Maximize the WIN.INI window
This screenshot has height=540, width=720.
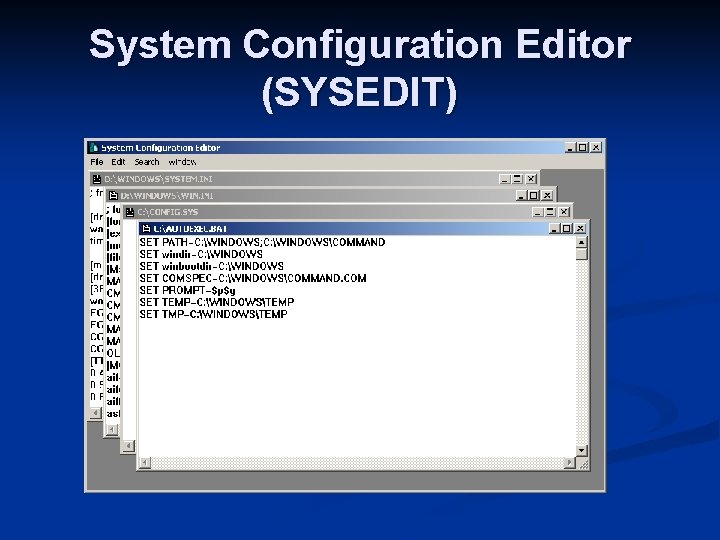coord(534,196)
